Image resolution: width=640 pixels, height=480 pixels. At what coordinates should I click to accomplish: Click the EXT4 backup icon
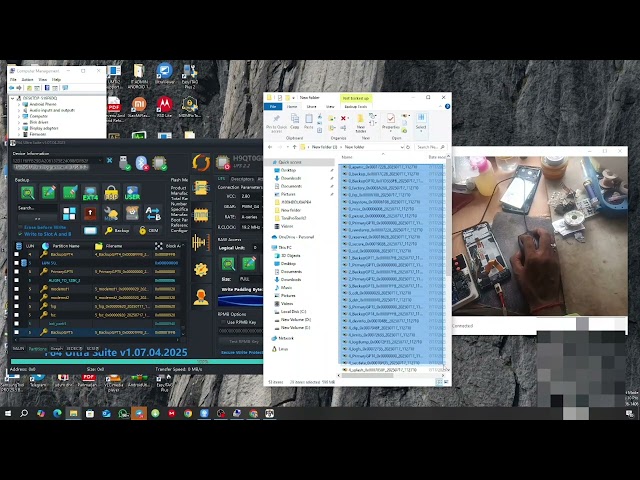(x=90, y=193)
